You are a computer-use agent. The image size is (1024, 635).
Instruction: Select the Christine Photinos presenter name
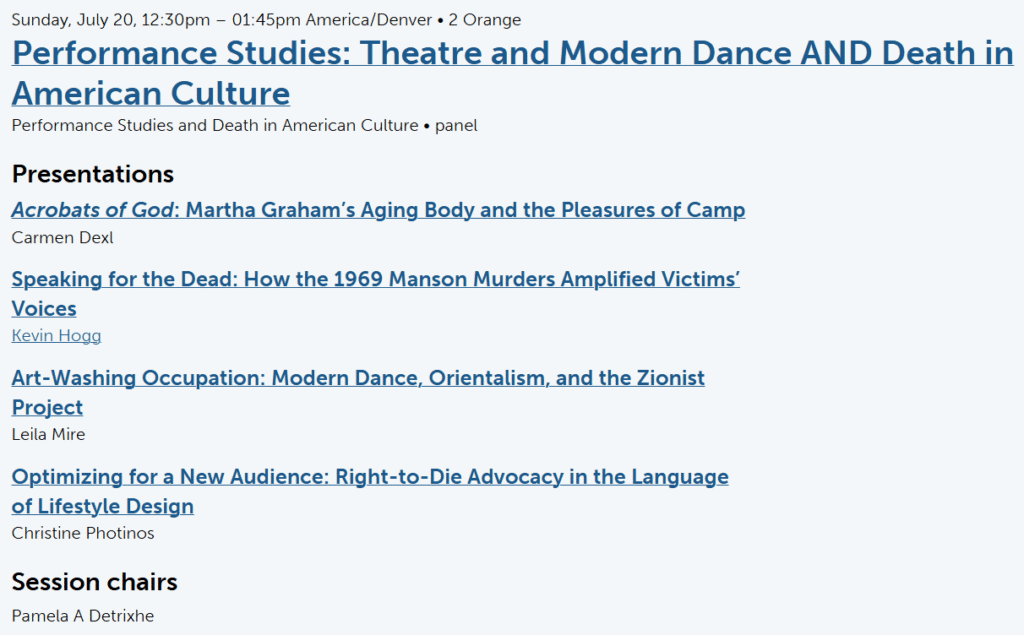(83, 533)
